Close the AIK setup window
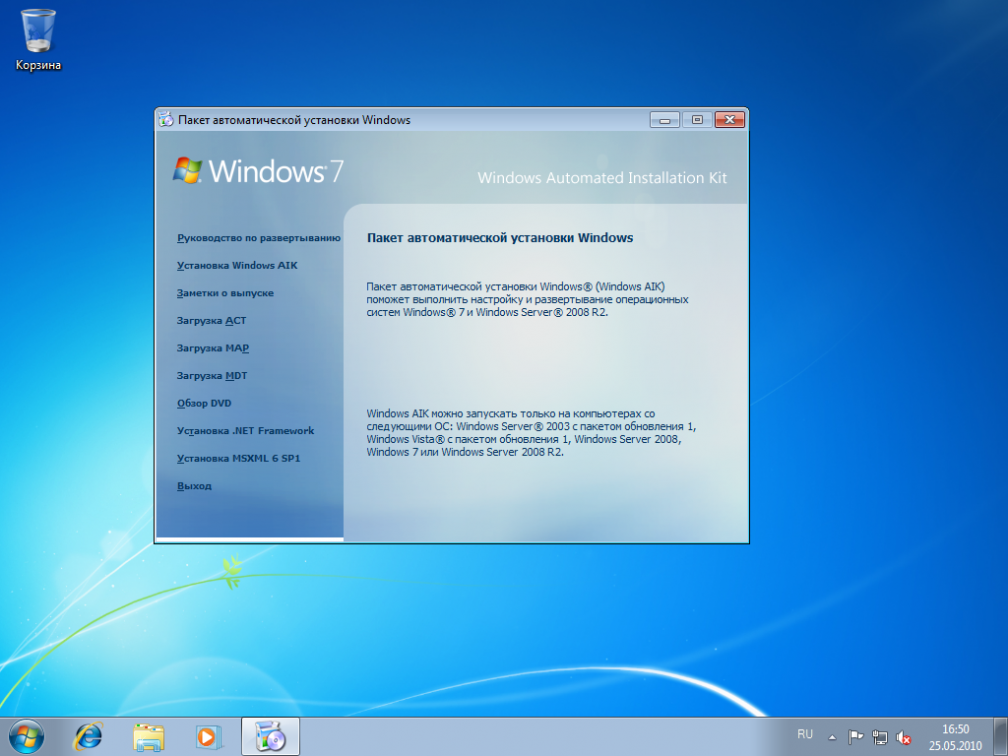This screenshot has width=1008, height=756. 730,120
